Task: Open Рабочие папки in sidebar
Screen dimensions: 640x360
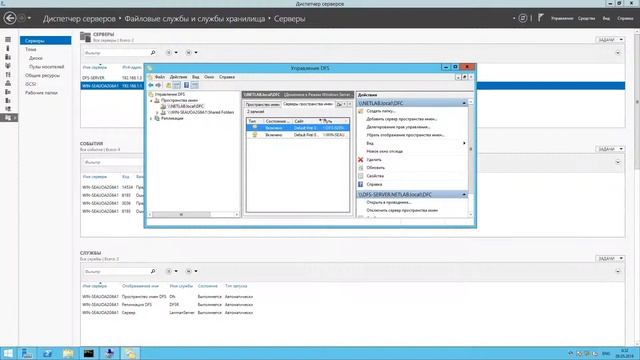Action: (41, 93)
